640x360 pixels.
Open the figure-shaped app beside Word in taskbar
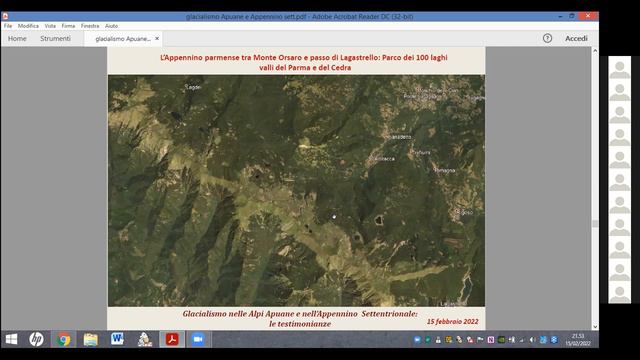point(144,339)
